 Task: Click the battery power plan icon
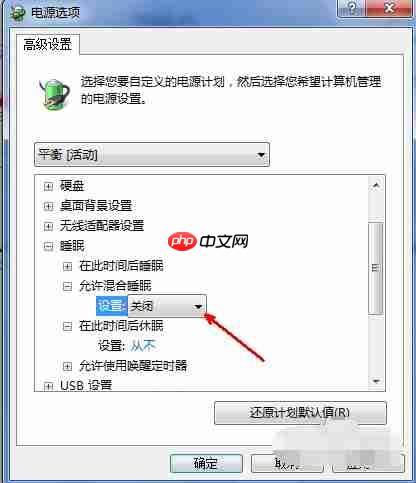click(x=54, y=94)
